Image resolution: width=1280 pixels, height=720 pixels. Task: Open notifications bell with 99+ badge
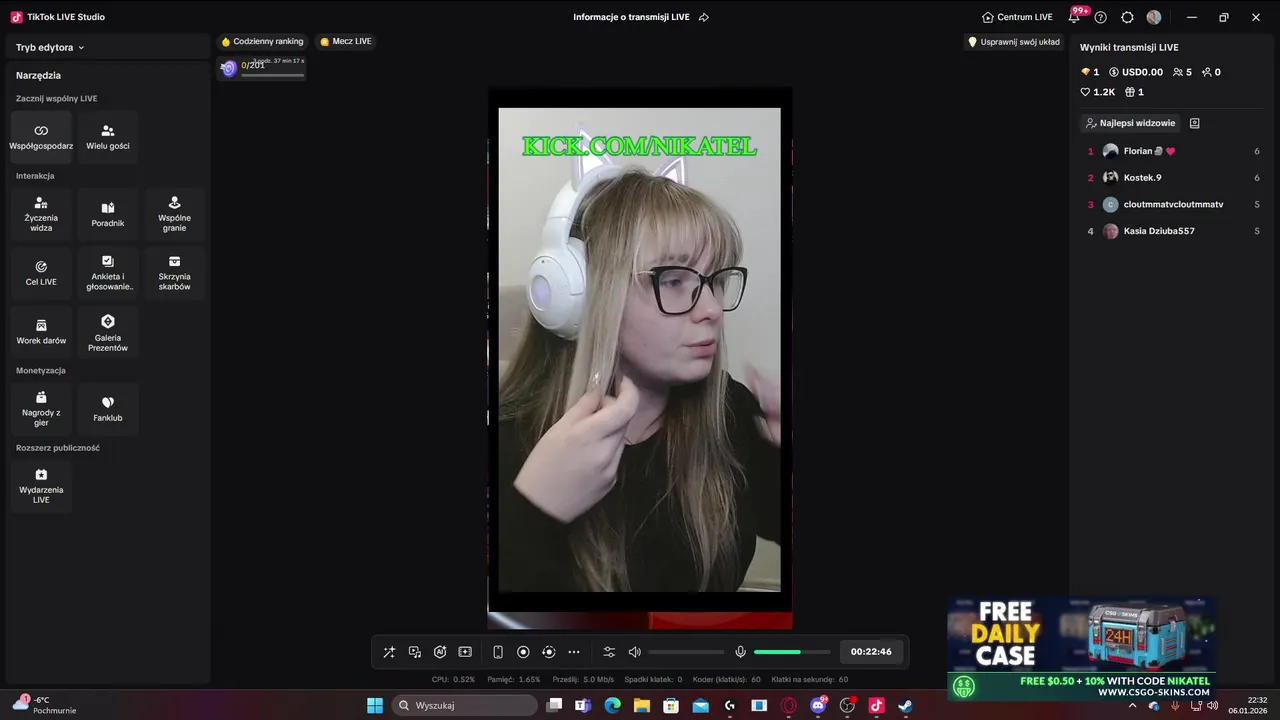coord(1075,17)
